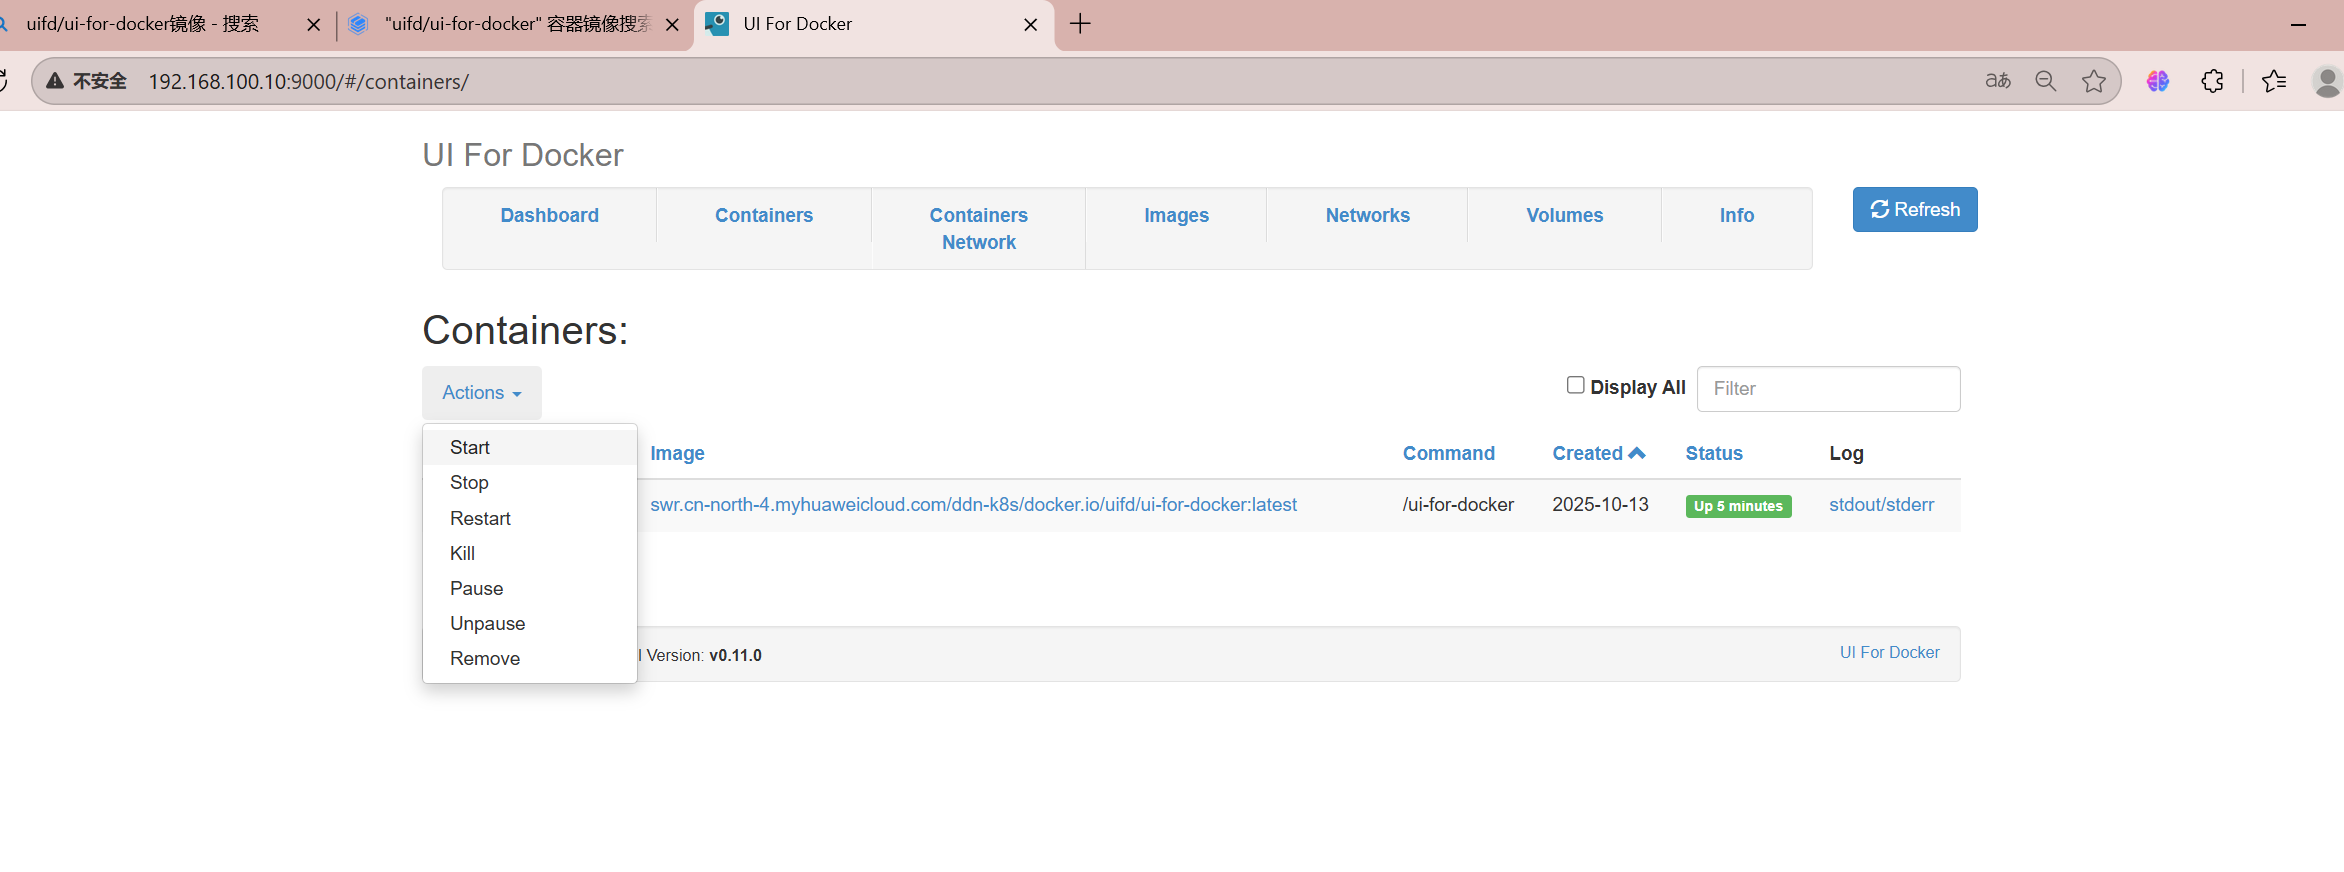This screenshot has height=872, width=2344.
Task: Choose Start from Actions menu
Action: 529,447
